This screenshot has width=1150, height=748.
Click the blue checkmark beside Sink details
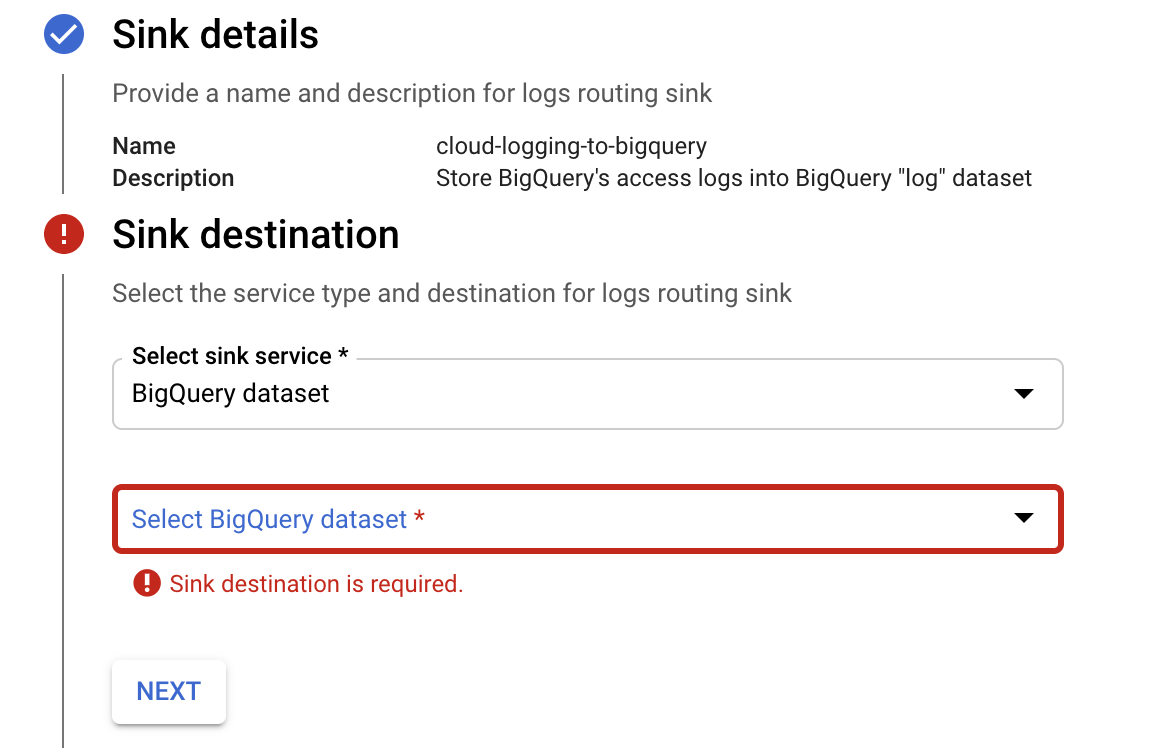click(64, 35)
